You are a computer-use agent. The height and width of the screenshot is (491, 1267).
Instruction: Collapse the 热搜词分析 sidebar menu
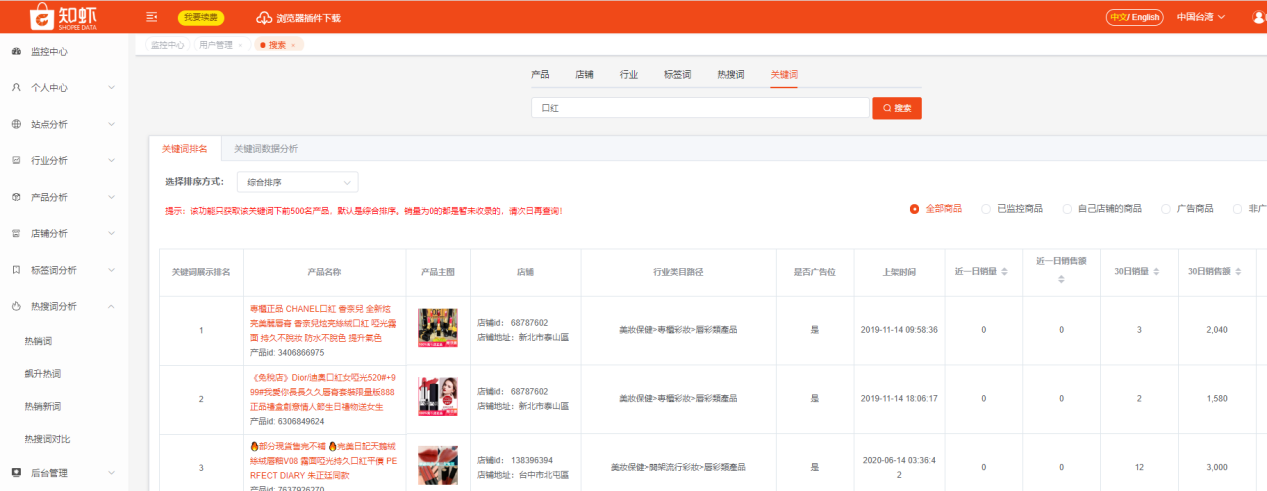111,306
